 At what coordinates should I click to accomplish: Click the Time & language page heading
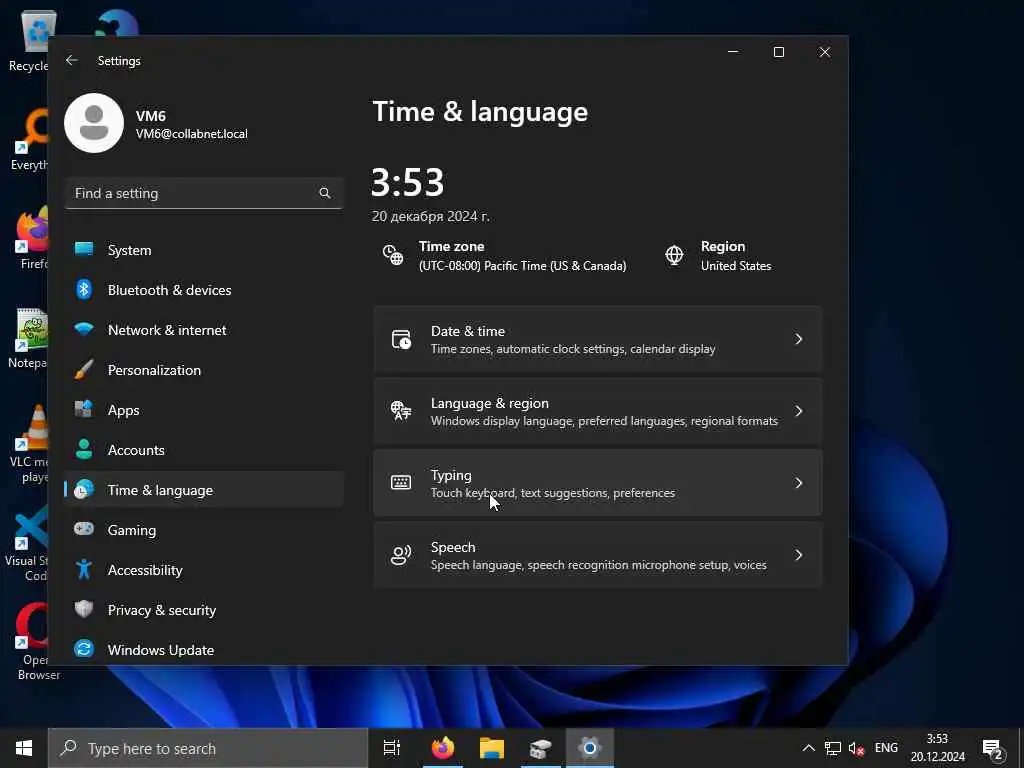[x=480, y=112]
